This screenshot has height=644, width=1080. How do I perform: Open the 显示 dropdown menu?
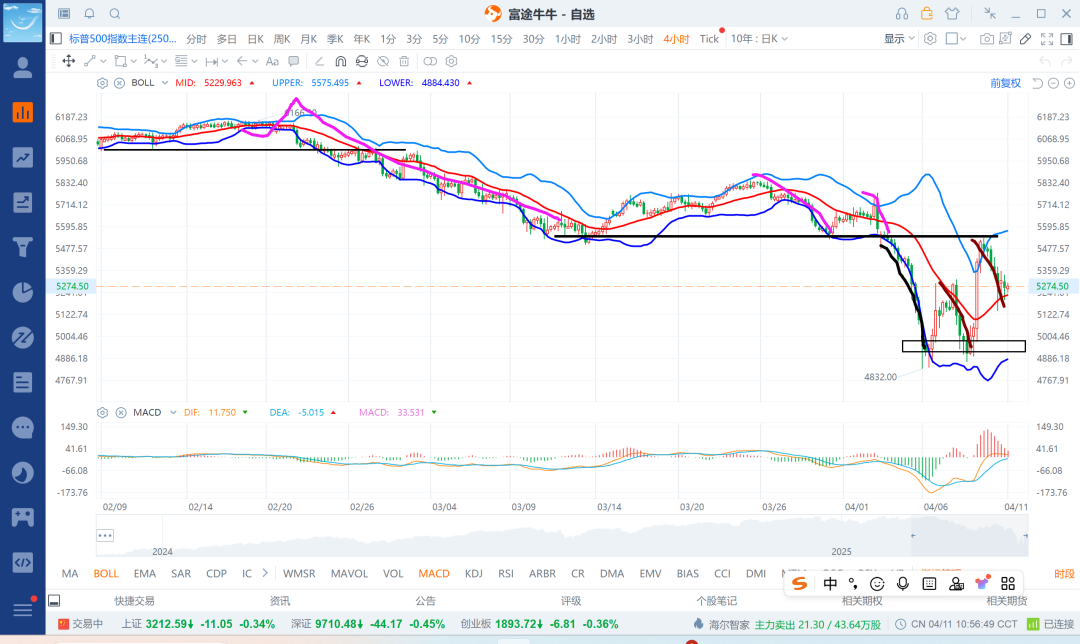coord(899,38)
